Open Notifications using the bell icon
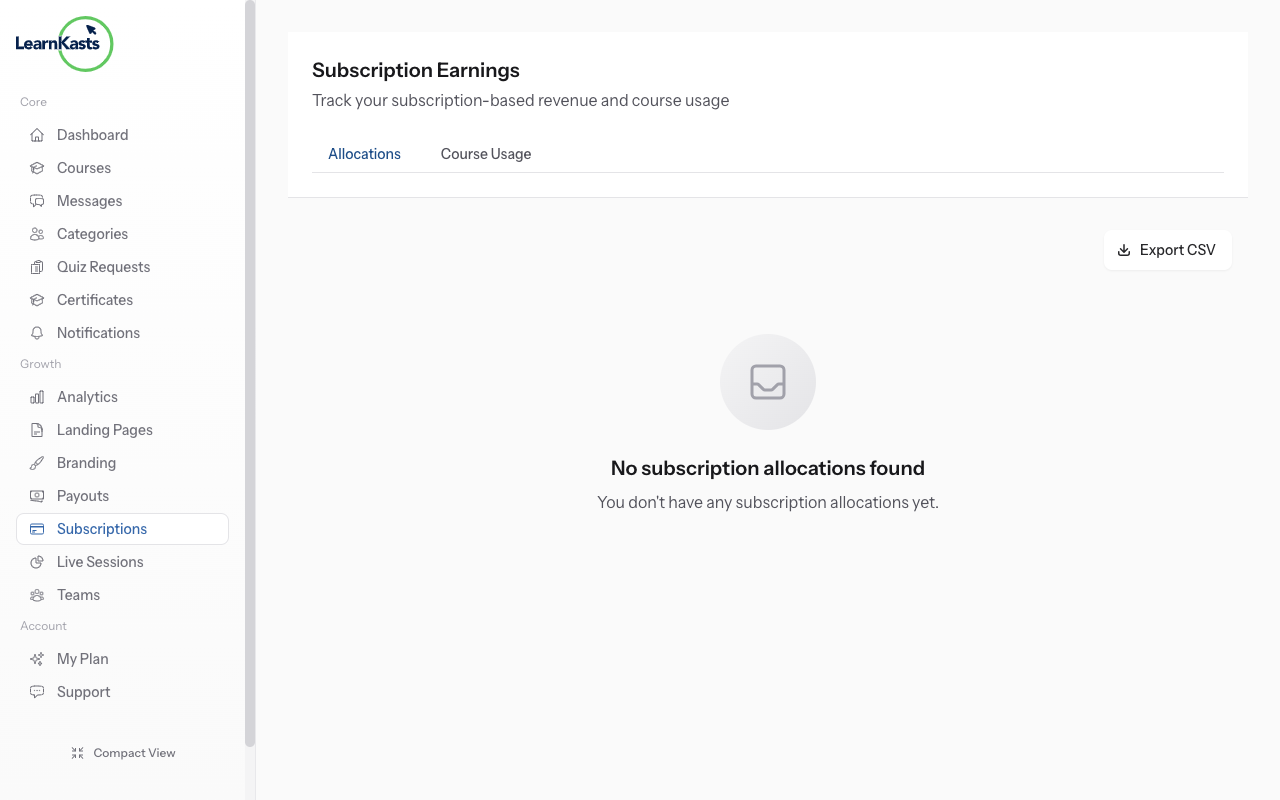This screenshot has width=1280, height=800. coord(37,332)
